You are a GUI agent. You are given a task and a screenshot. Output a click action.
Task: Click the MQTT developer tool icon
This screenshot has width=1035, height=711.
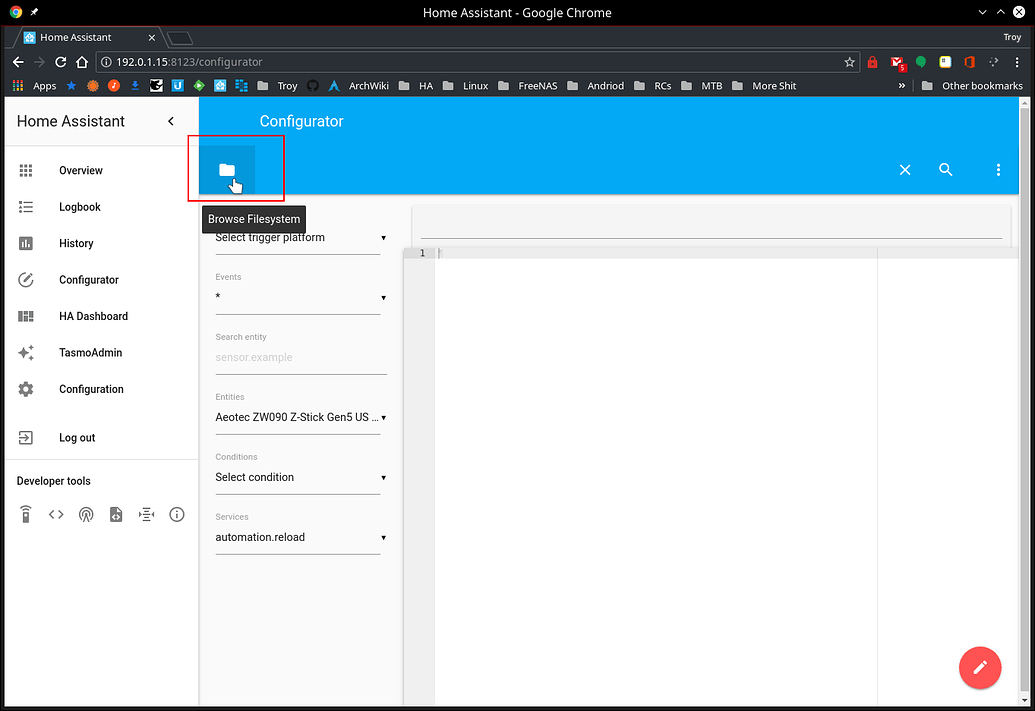[146, 514]
